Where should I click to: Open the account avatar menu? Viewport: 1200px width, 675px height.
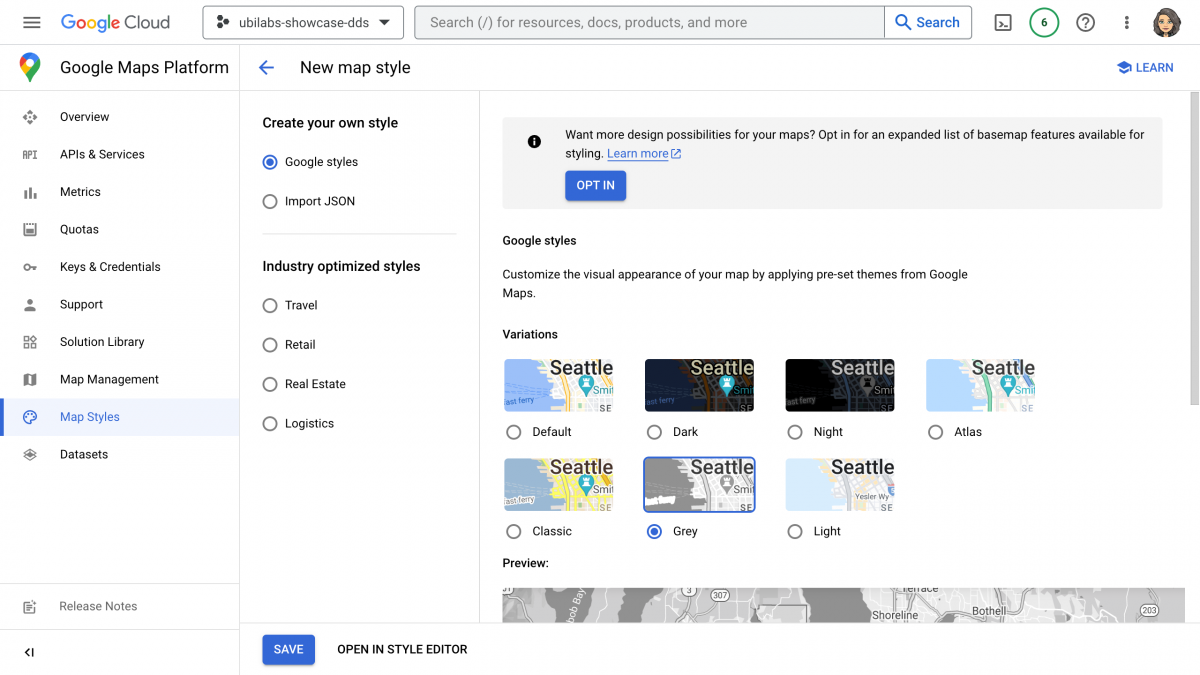coord(1167,22)
